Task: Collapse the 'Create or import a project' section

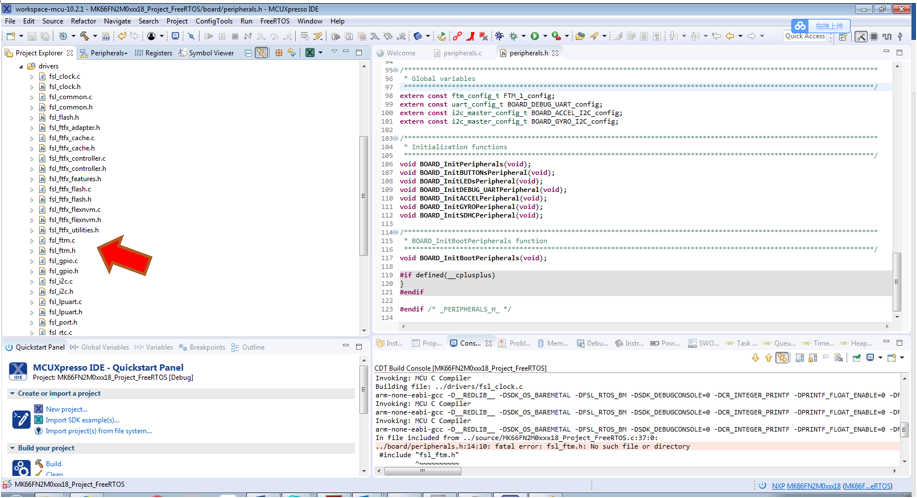Action: click(x=11, y=393)
